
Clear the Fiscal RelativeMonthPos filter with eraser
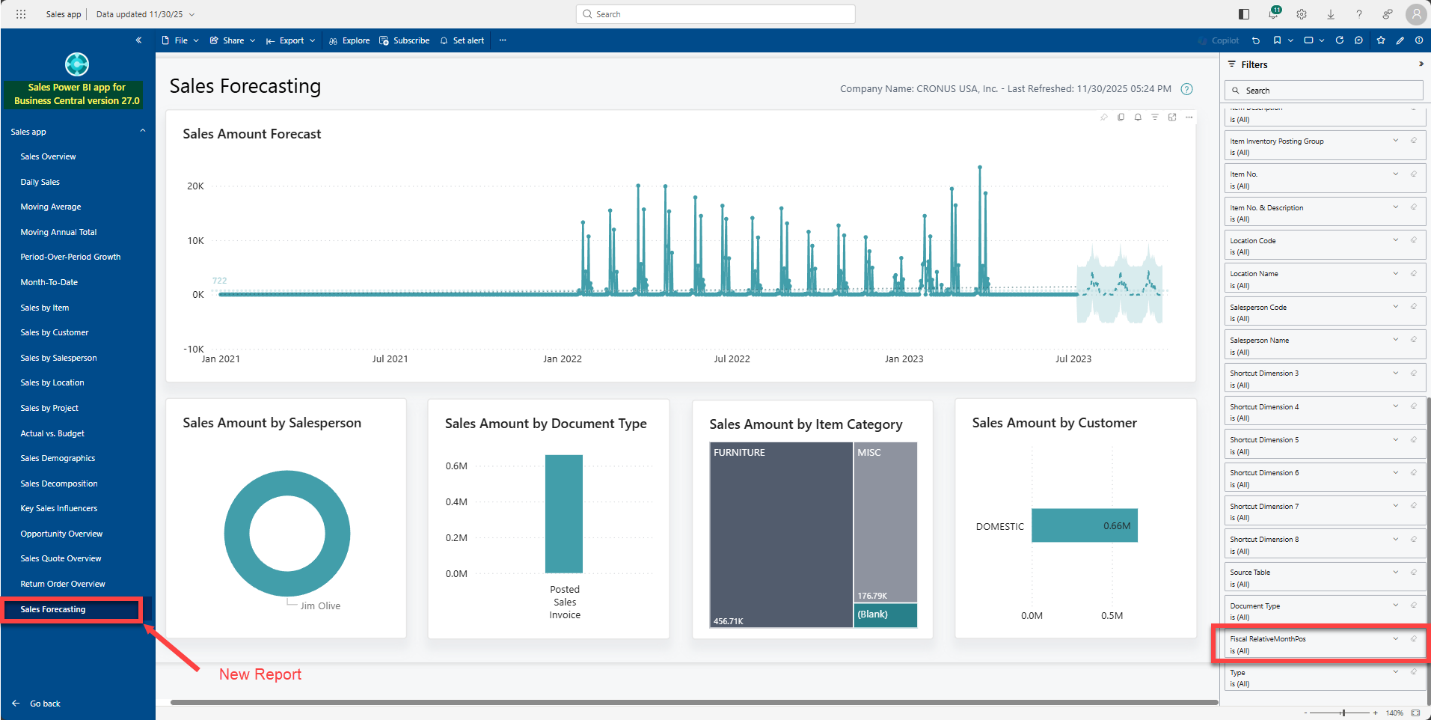pyautogui.click(x=1414, y=638)
